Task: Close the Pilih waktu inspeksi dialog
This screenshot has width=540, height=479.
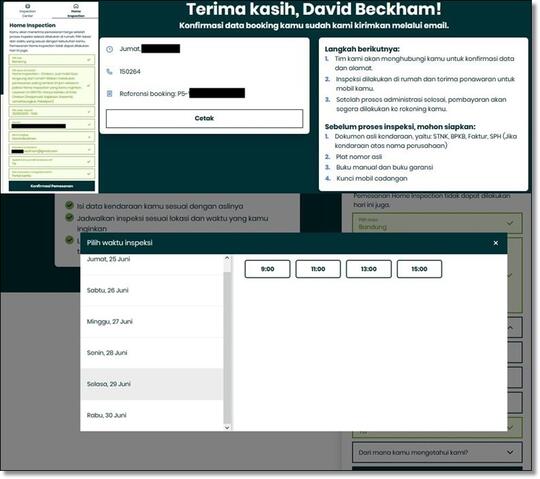Action: click(x=496, y=243)
